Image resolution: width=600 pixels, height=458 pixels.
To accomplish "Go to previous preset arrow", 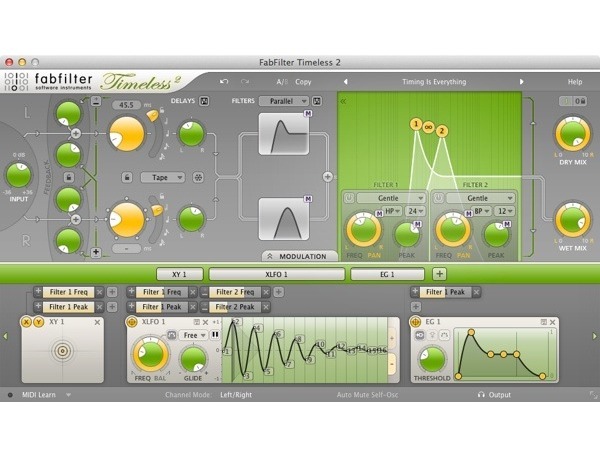I will pyautogui.click(x=346, y=81).
